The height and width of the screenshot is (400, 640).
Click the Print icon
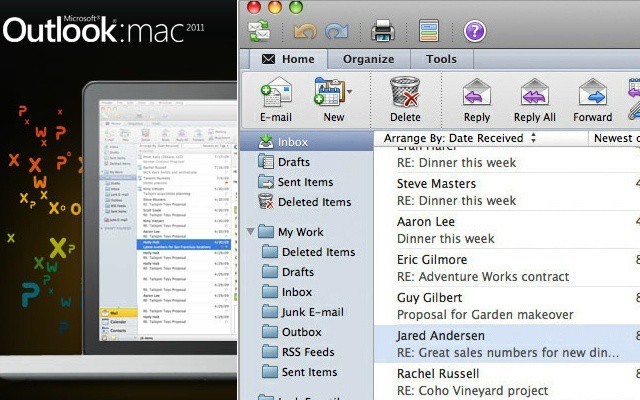click(x=383, y=31)
